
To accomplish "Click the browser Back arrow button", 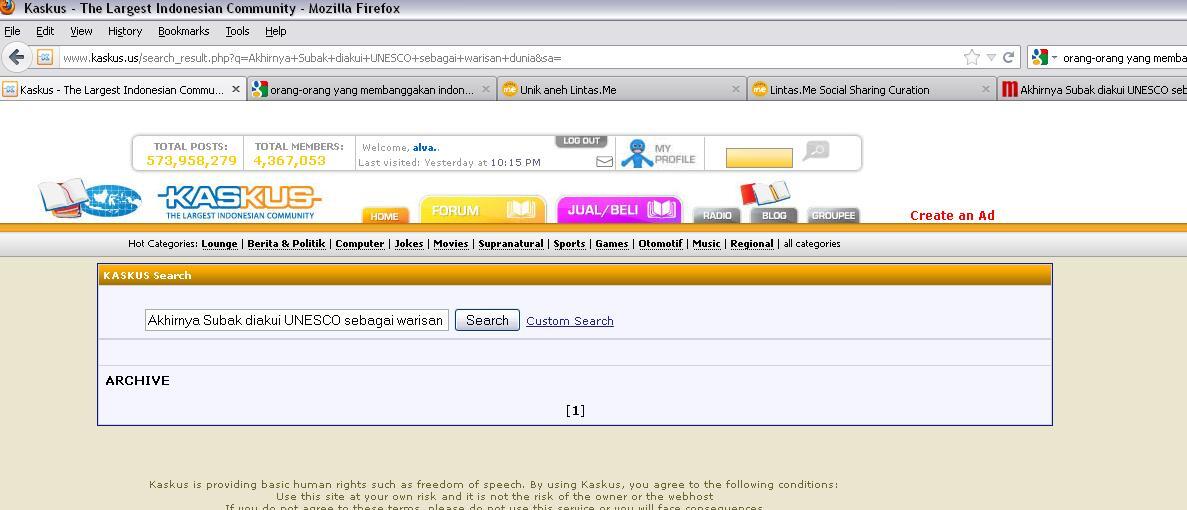I will click(x=17, y=57).
